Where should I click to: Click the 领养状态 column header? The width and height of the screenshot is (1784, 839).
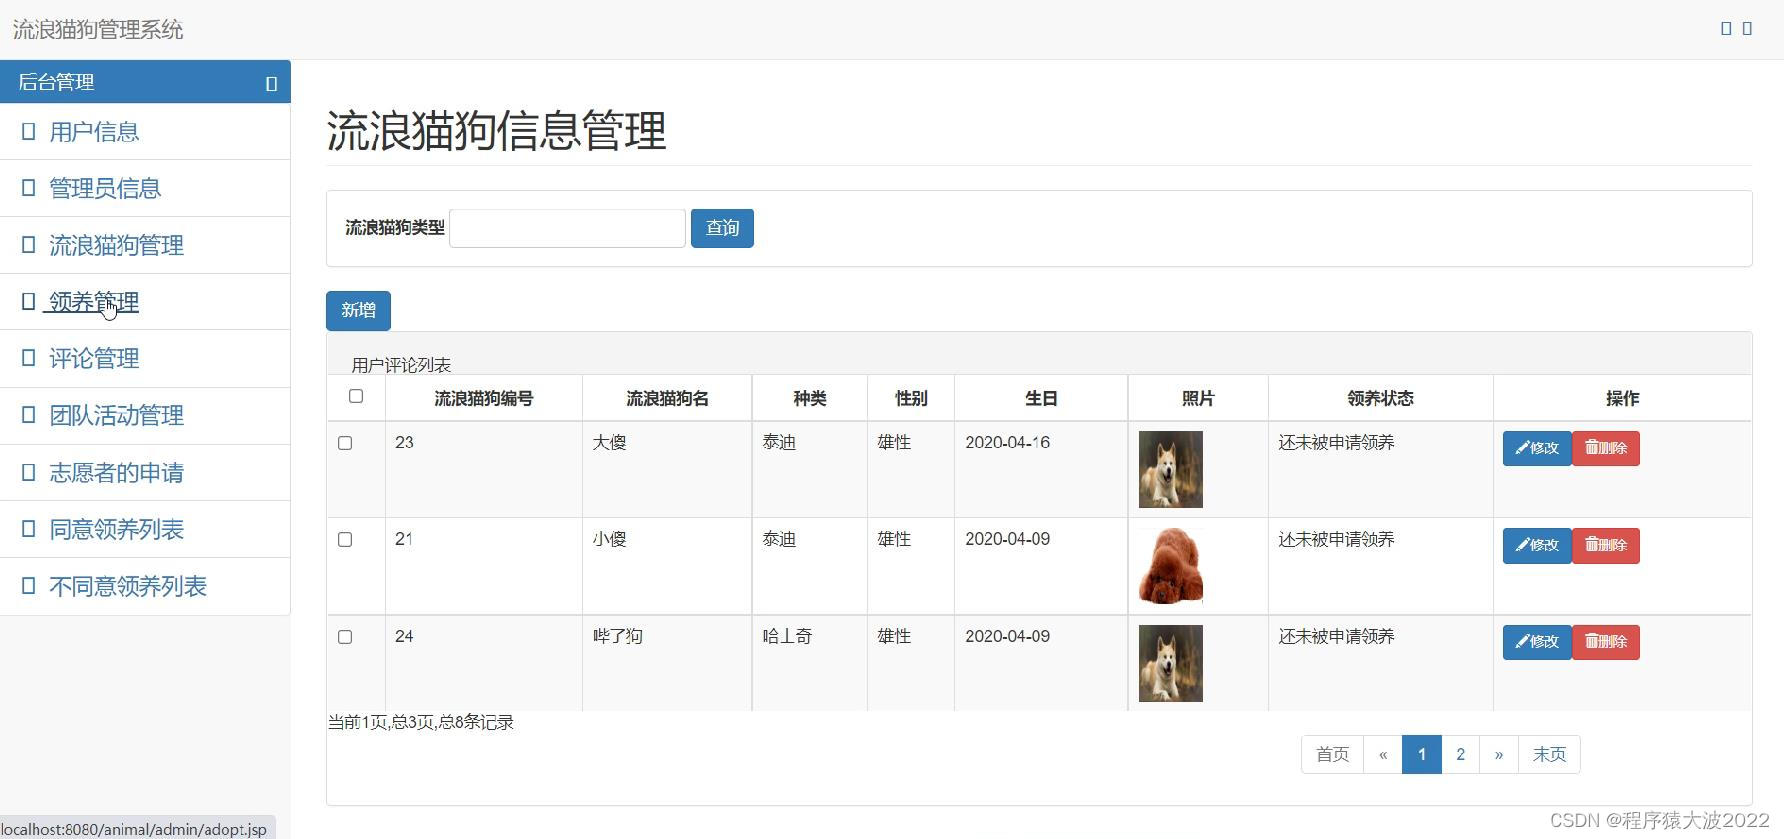click(x=1380, y=398)
